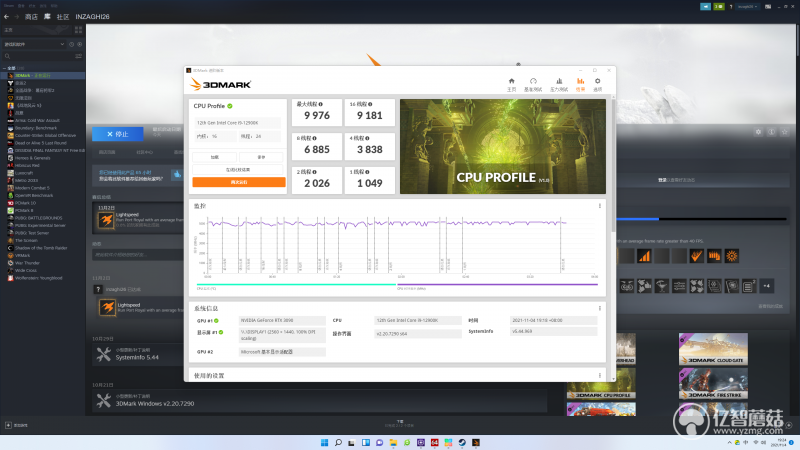800x450 pixels.
Task: Open the Steam game settings gear icon
Action: click(x=758, y=132)
